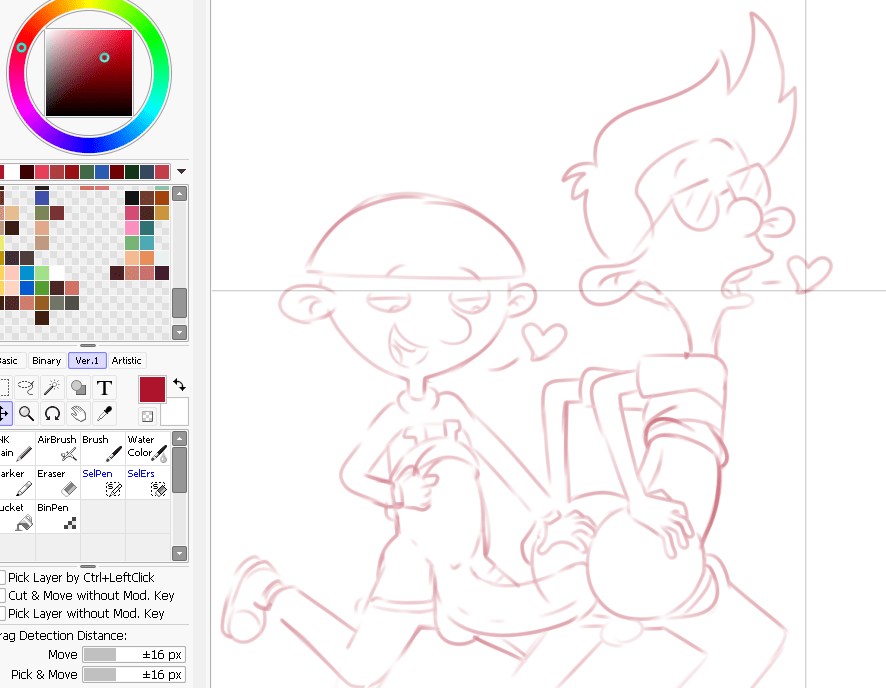Choose the Bucket fill tool
The image size is (886, 688).
pos(18,516)
